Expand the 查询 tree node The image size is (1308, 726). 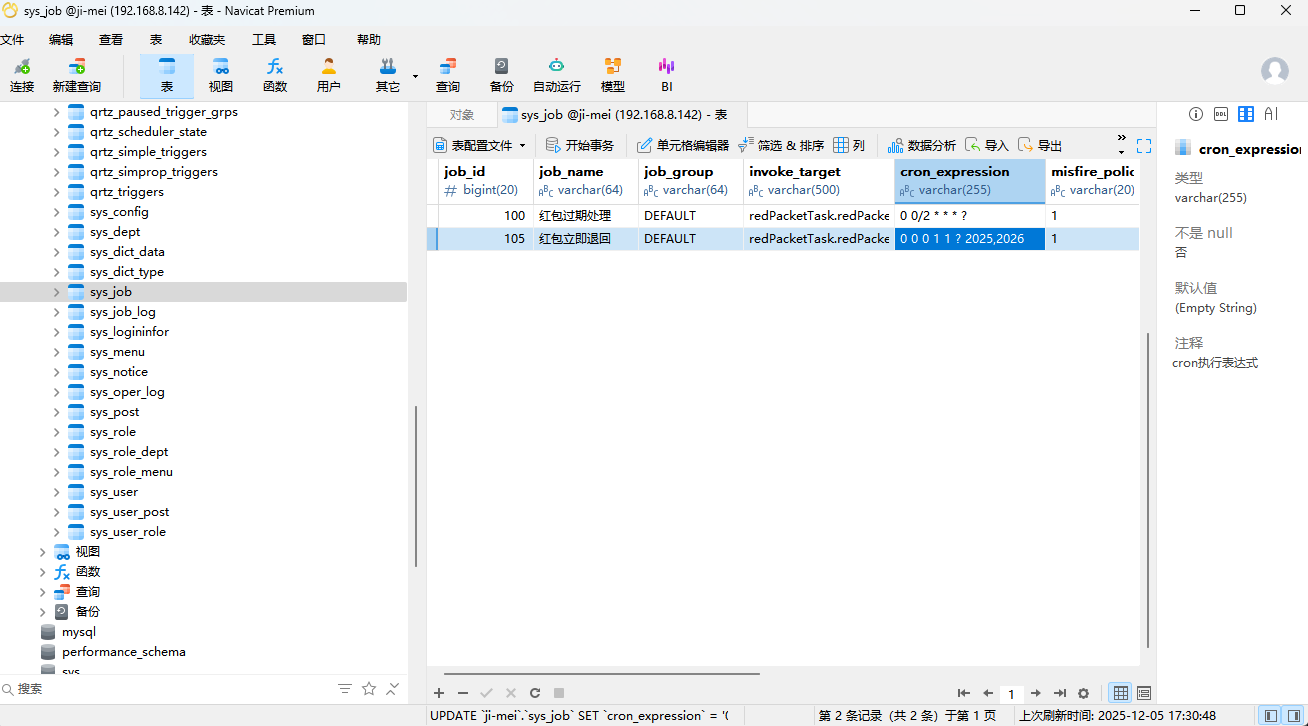(42, 592)
